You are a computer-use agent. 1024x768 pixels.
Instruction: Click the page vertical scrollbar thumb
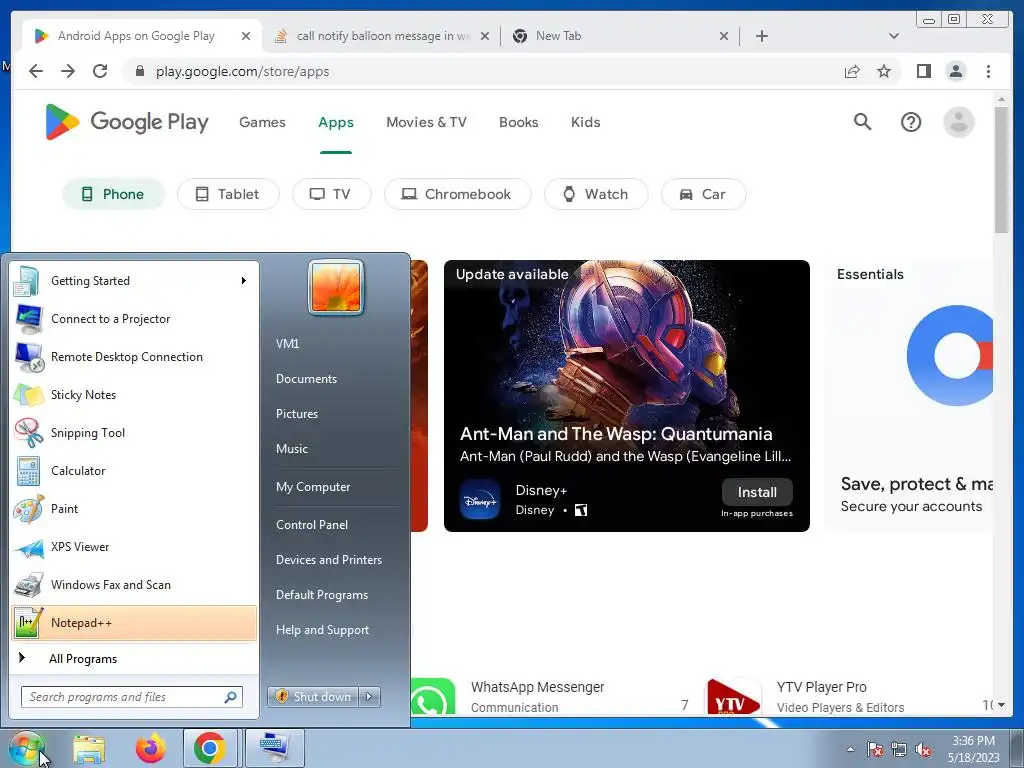click(x=1001, y=168)
